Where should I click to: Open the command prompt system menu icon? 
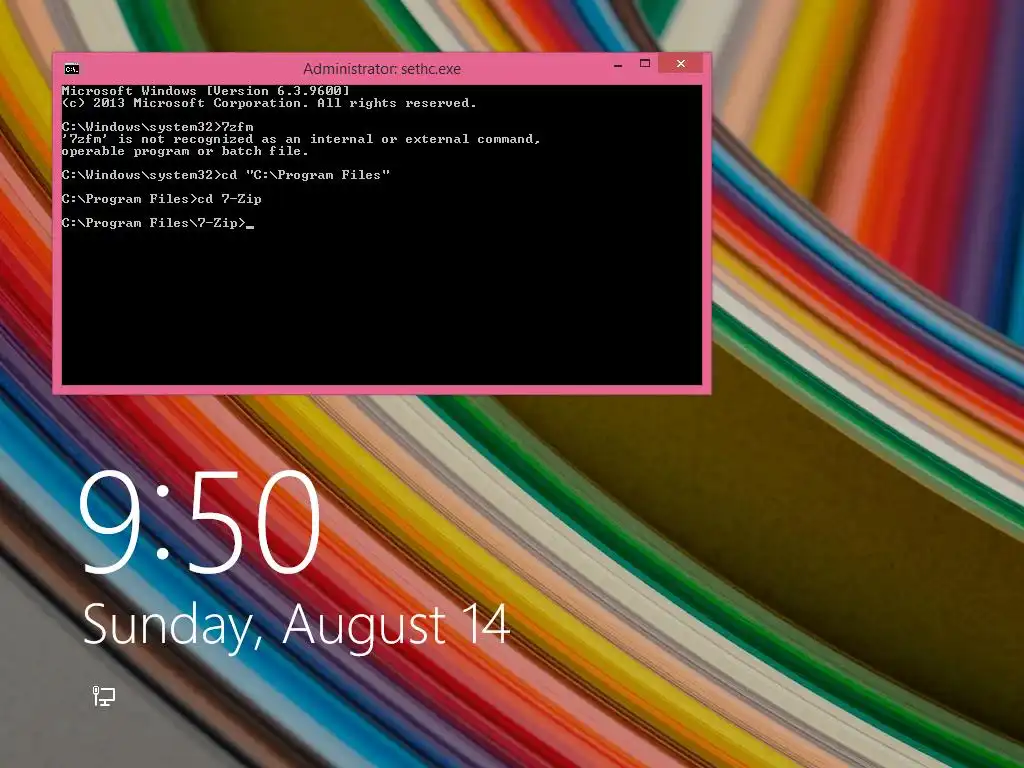click(72, 69)
